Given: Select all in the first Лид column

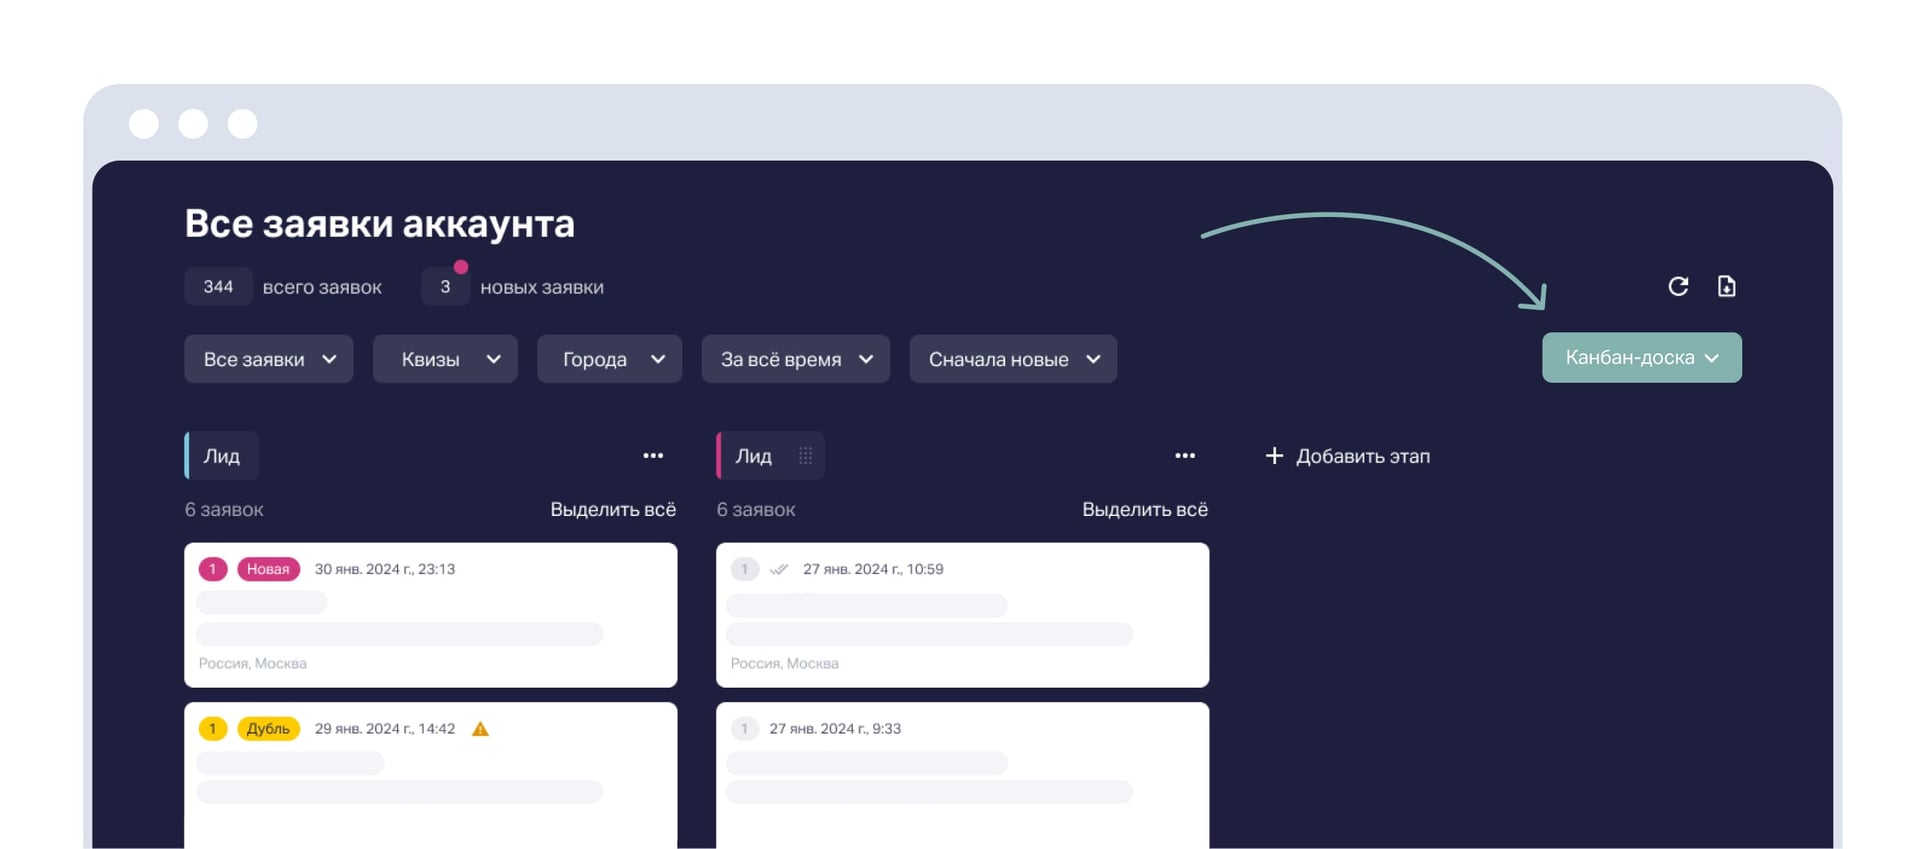Looking at the screenshot, I should click(613, 510).
